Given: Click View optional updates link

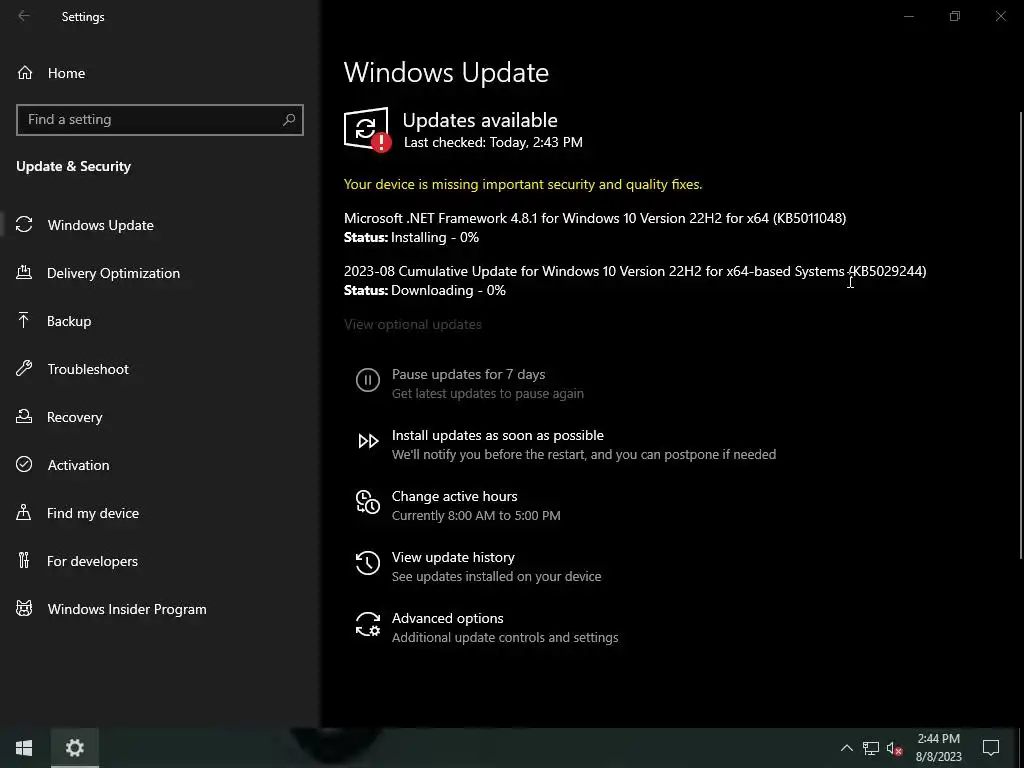Looking at the screenshot, I should click(x=413, y=325).
